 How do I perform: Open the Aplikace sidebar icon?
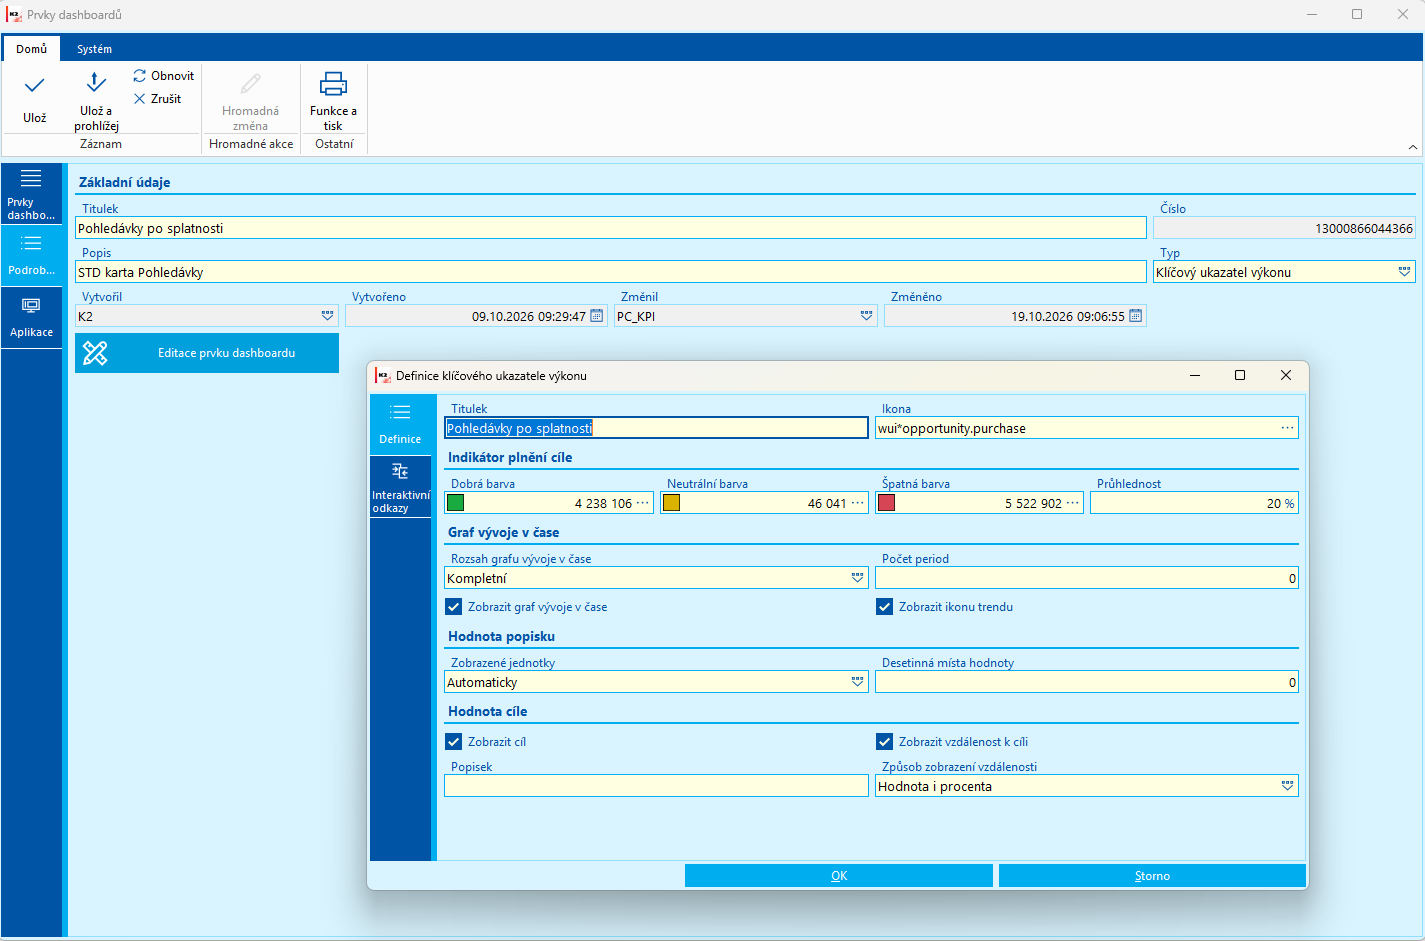31,306
